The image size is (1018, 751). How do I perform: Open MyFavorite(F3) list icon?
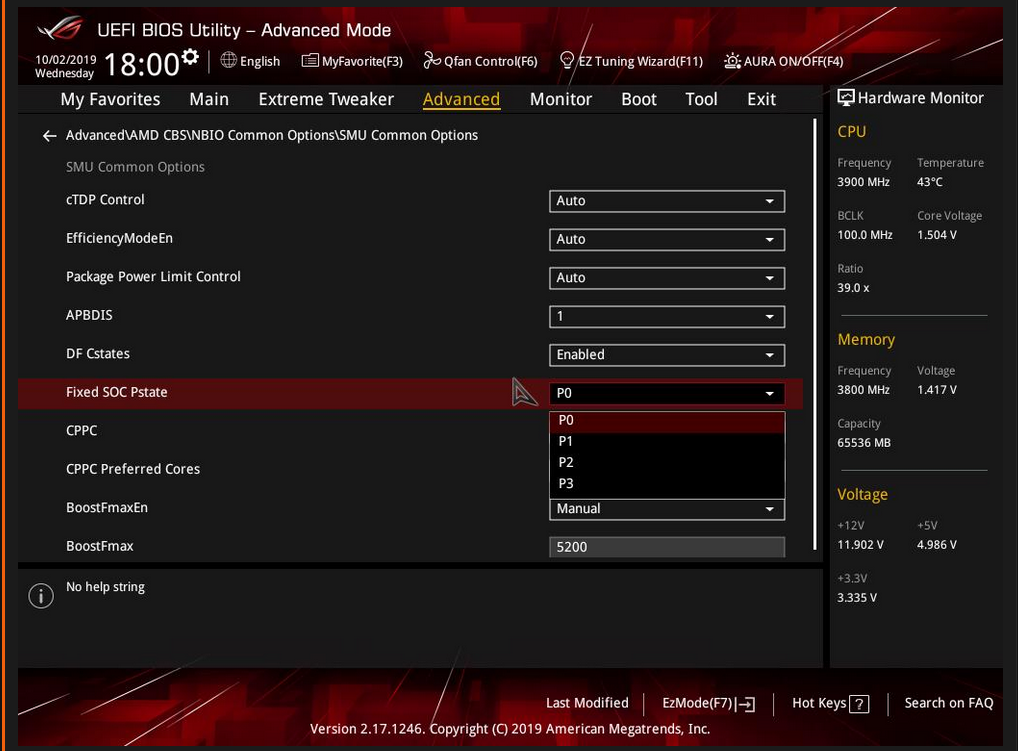click(310, 60)
